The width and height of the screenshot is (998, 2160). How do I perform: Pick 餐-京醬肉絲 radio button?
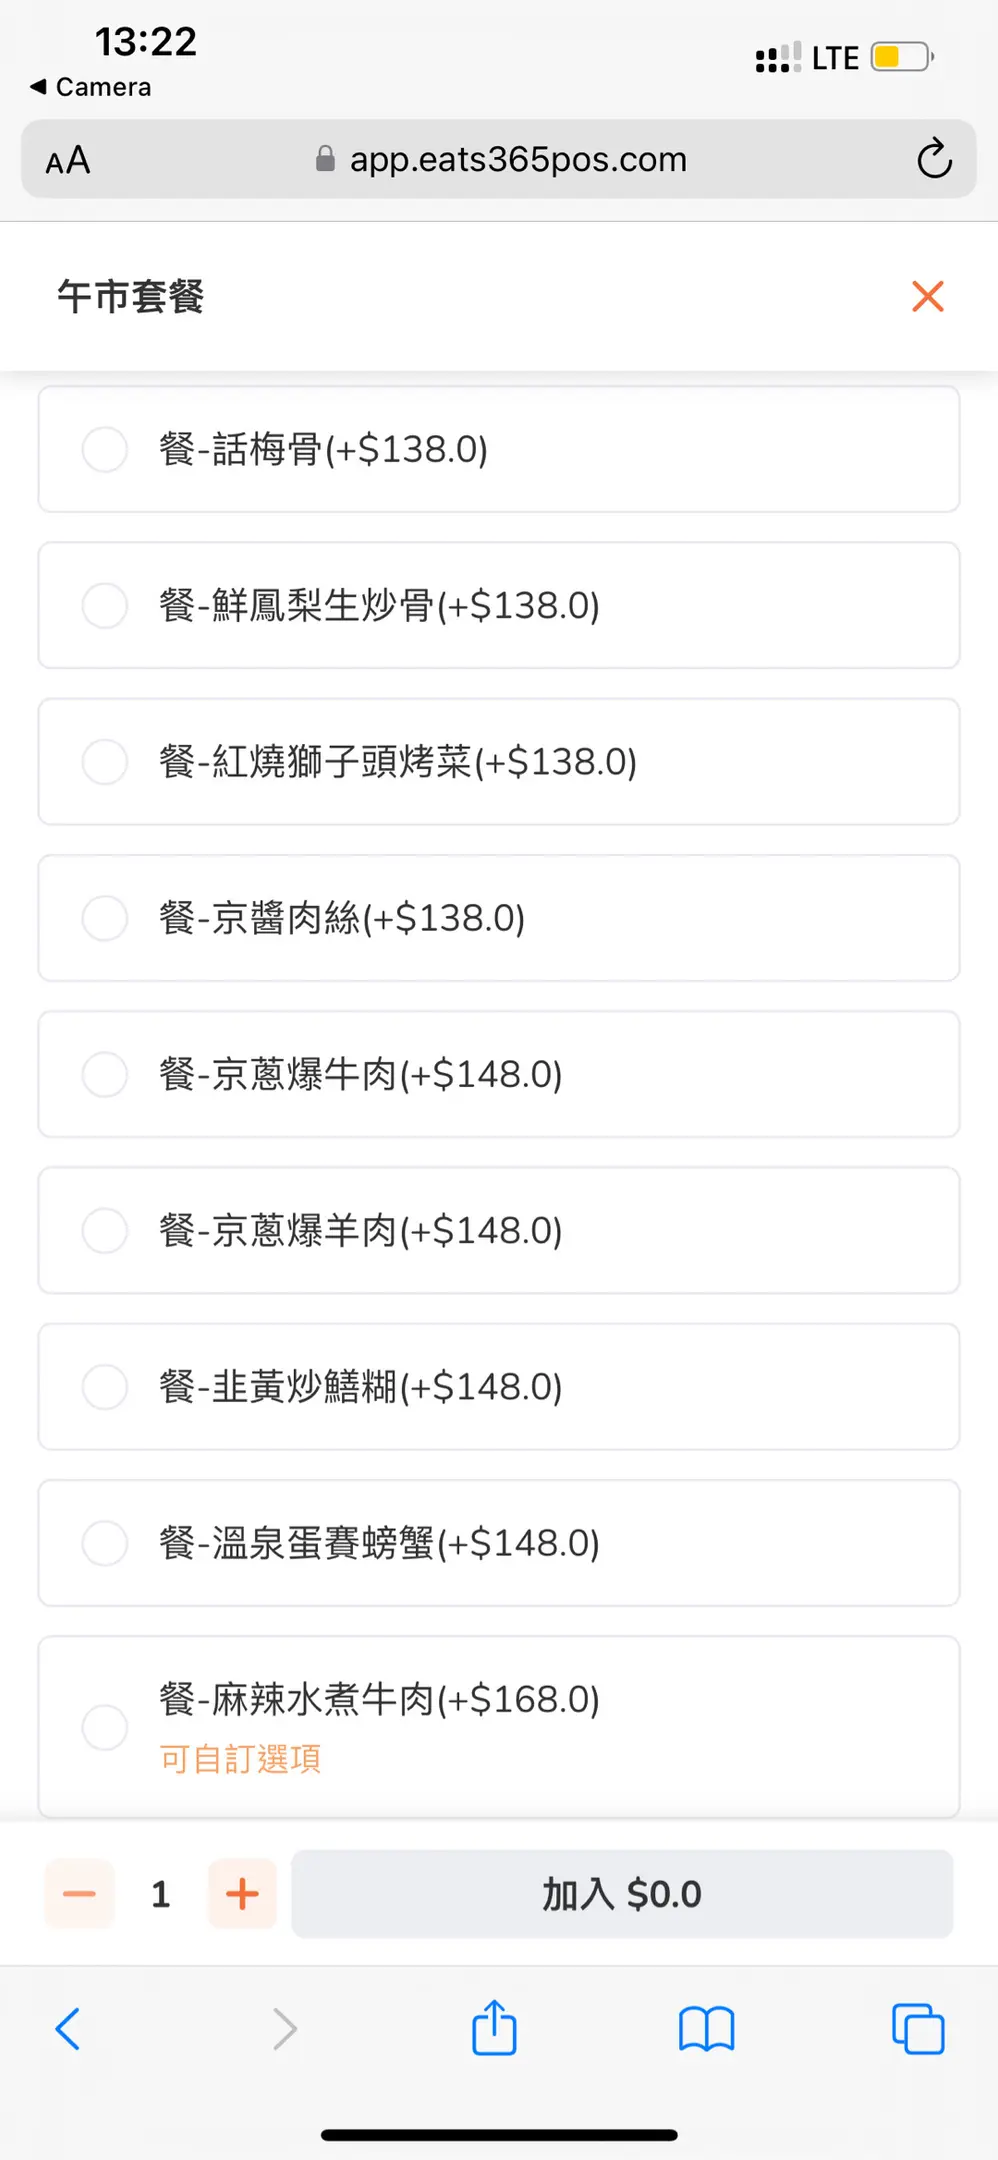point(105,918)
